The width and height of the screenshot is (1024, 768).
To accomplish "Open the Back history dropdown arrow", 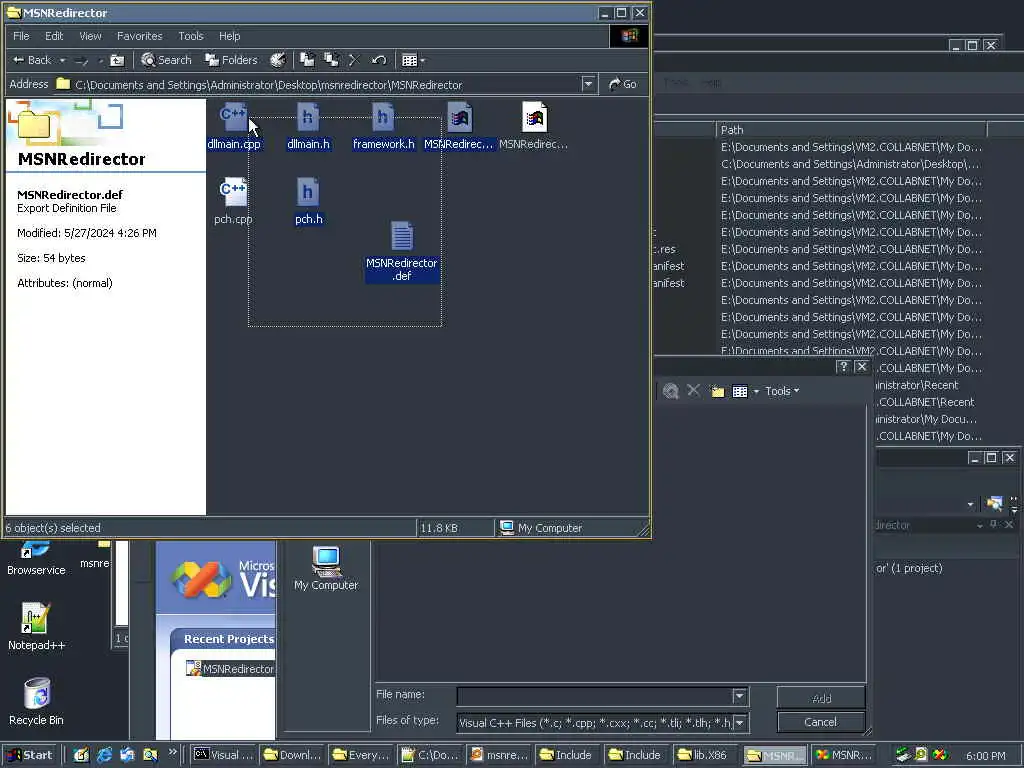I will click(x=63, y=61).
